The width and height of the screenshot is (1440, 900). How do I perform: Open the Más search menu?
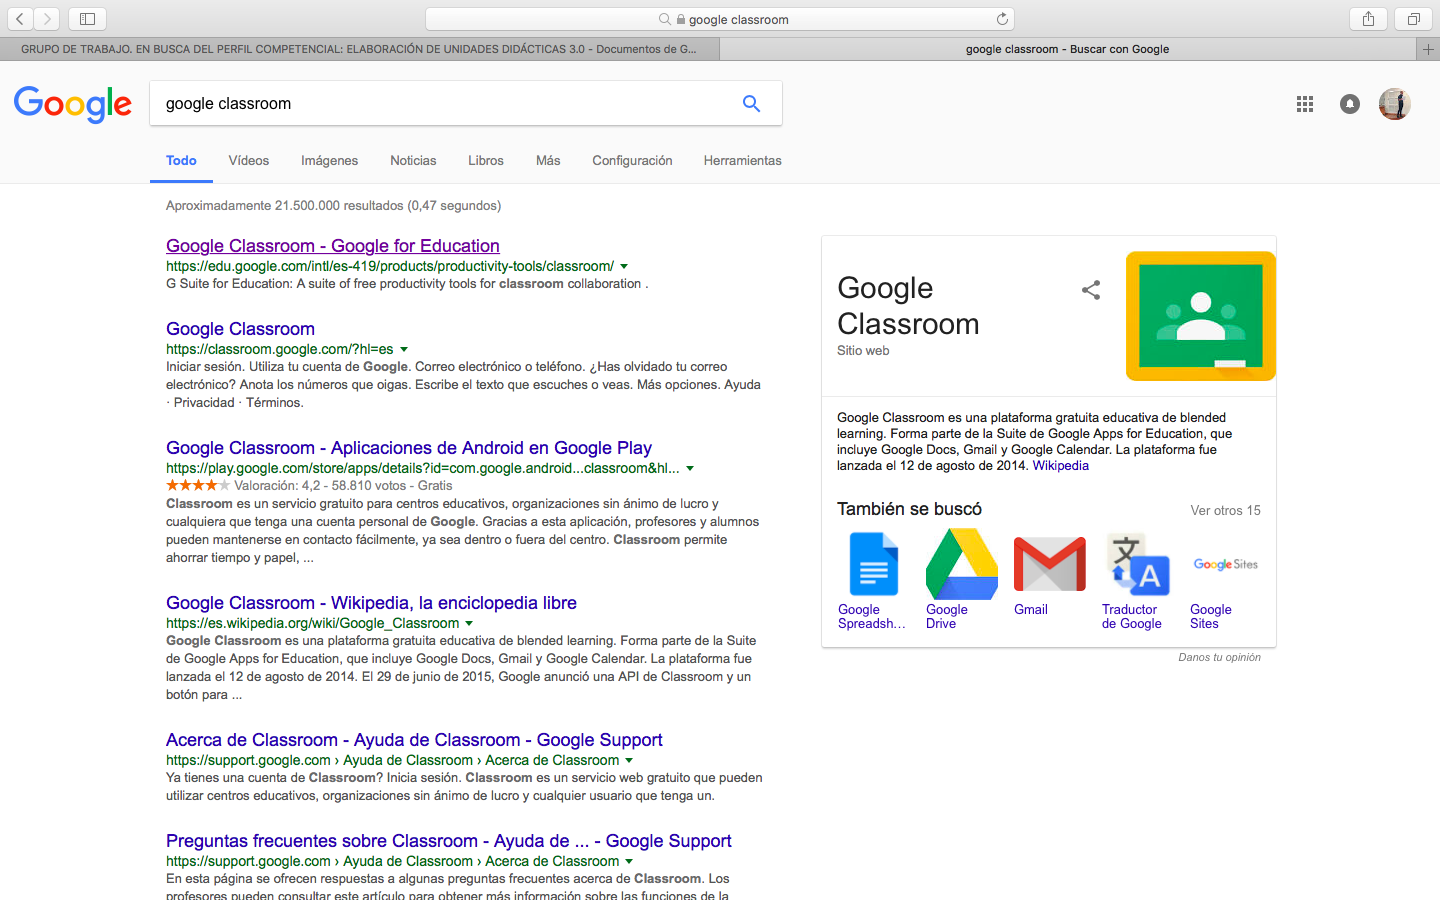[x=548, y=160]
